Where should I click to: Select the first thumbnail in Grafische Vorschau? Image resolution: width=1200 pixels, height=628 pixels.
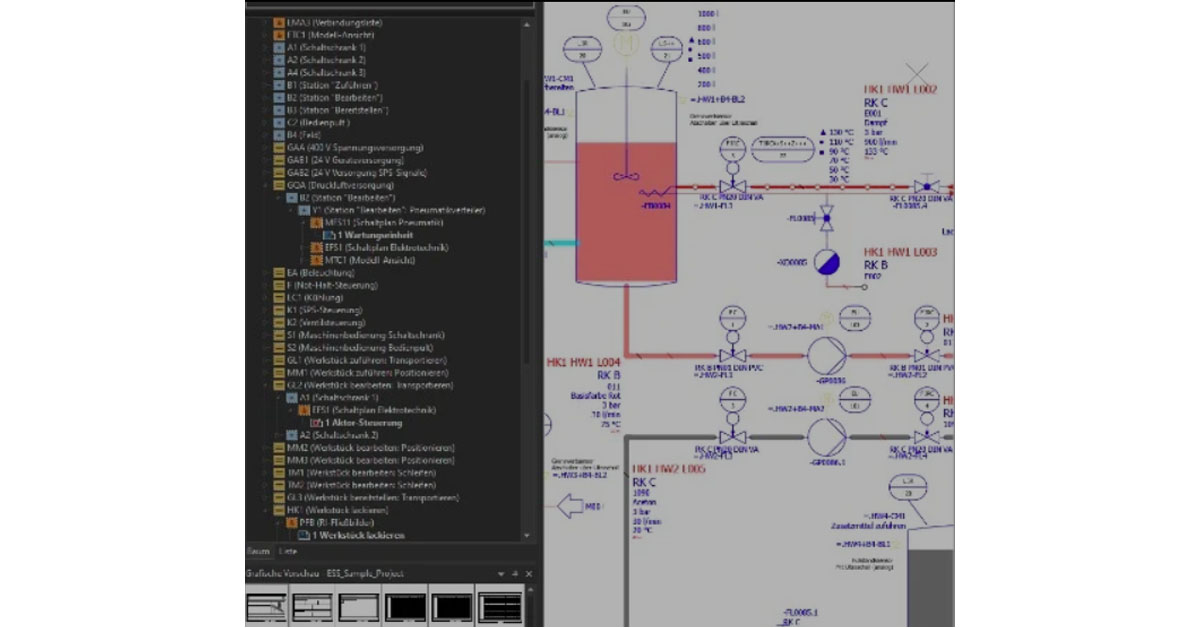265,607
